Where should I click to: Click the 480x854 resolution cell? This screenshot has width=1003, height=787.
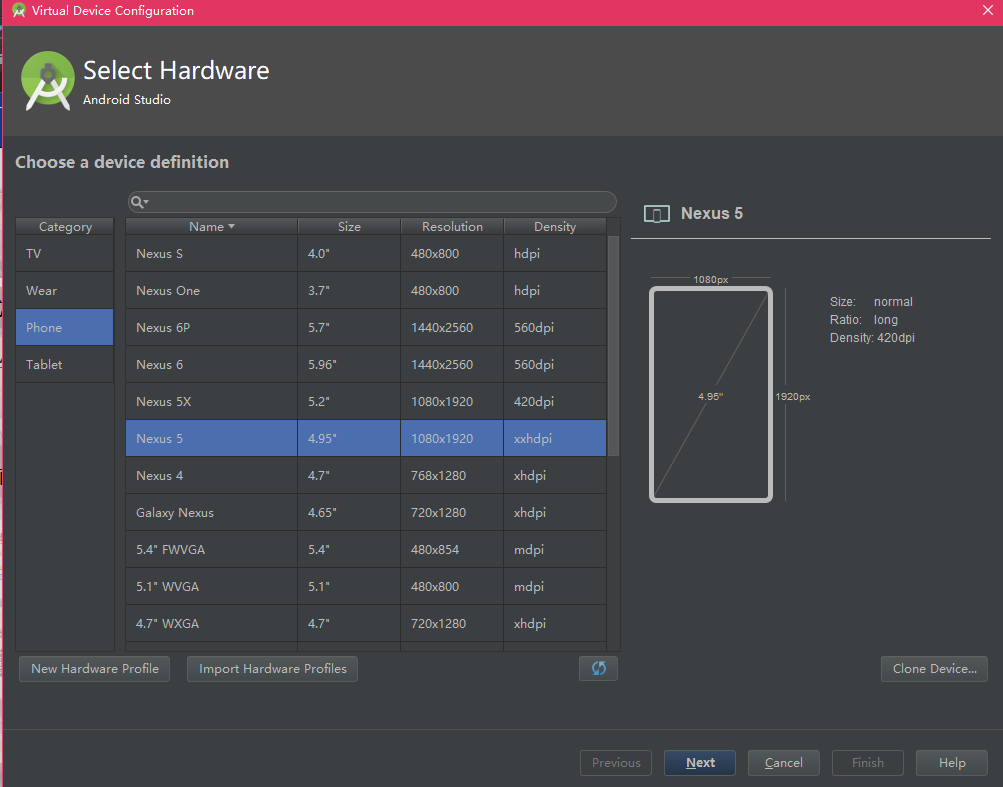pos(452,550)
